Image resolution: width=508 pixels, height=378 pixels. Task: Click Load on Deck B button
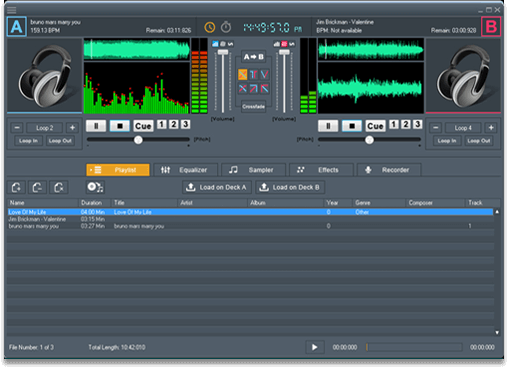[290, 187]
